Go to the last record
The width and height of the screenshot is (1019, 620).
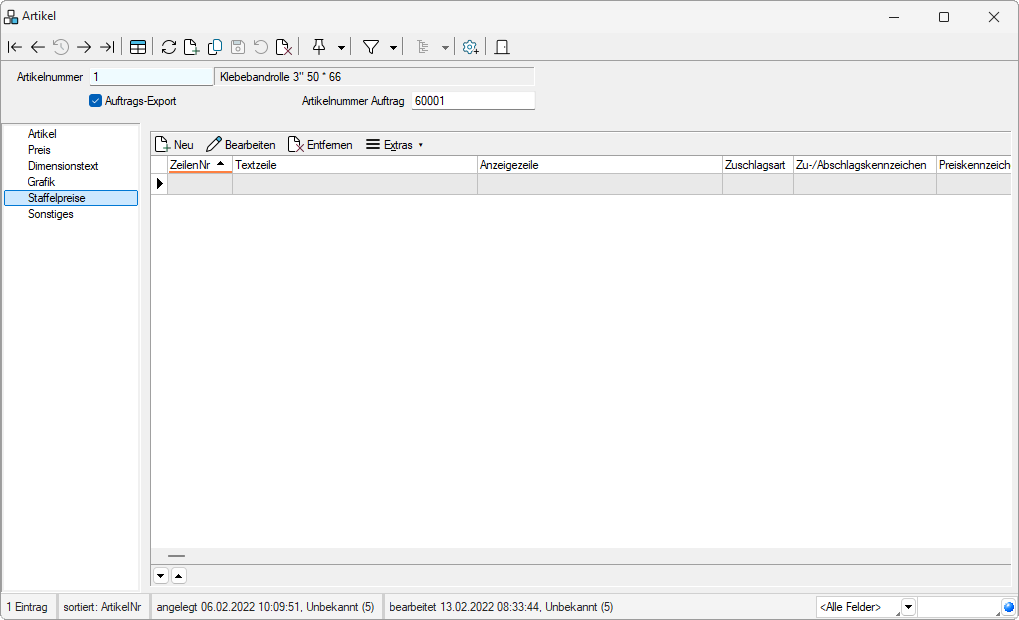pos(107,47)
